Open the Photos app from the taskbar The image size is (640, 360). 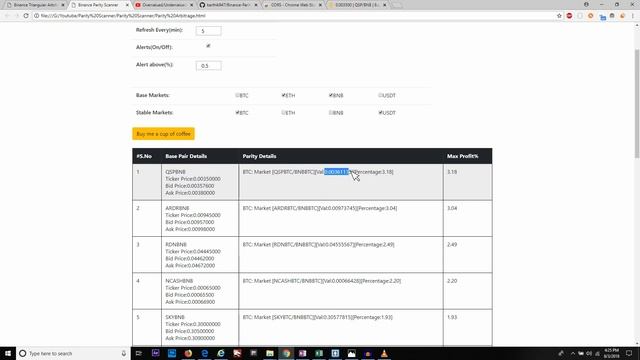351,353
